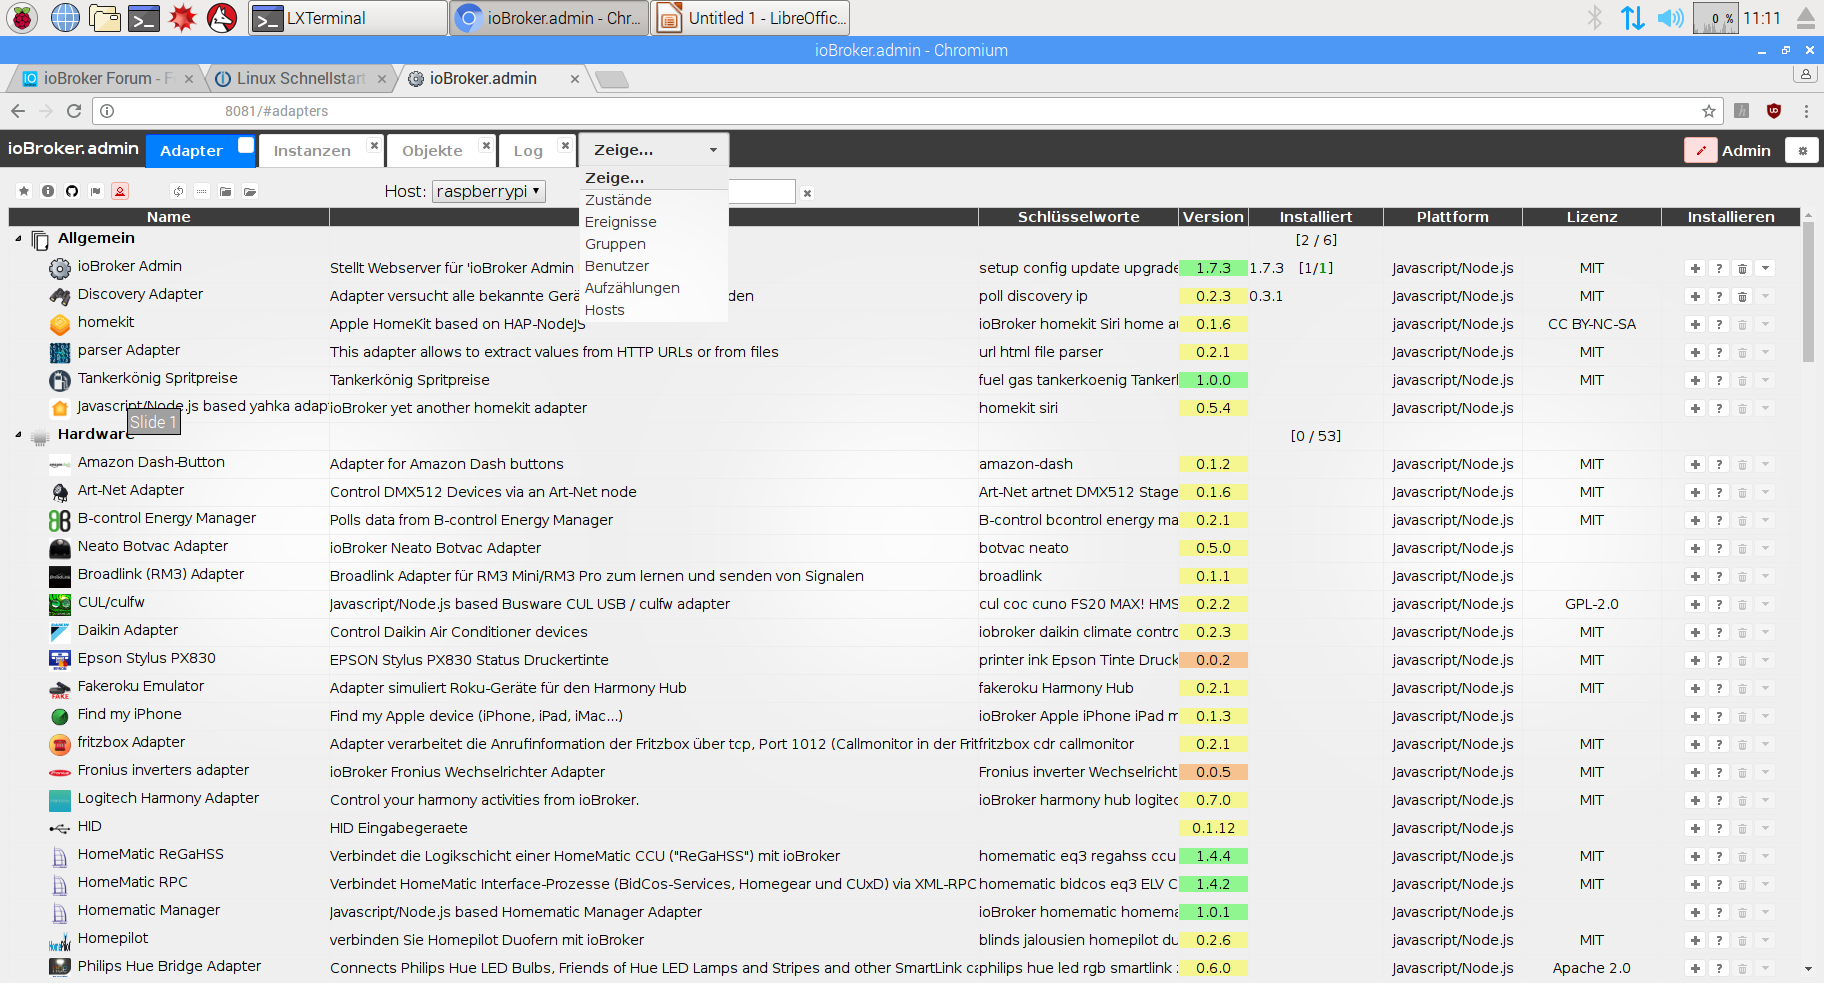Open the Host raspberrypi dropdown

[x=489, y=191]
